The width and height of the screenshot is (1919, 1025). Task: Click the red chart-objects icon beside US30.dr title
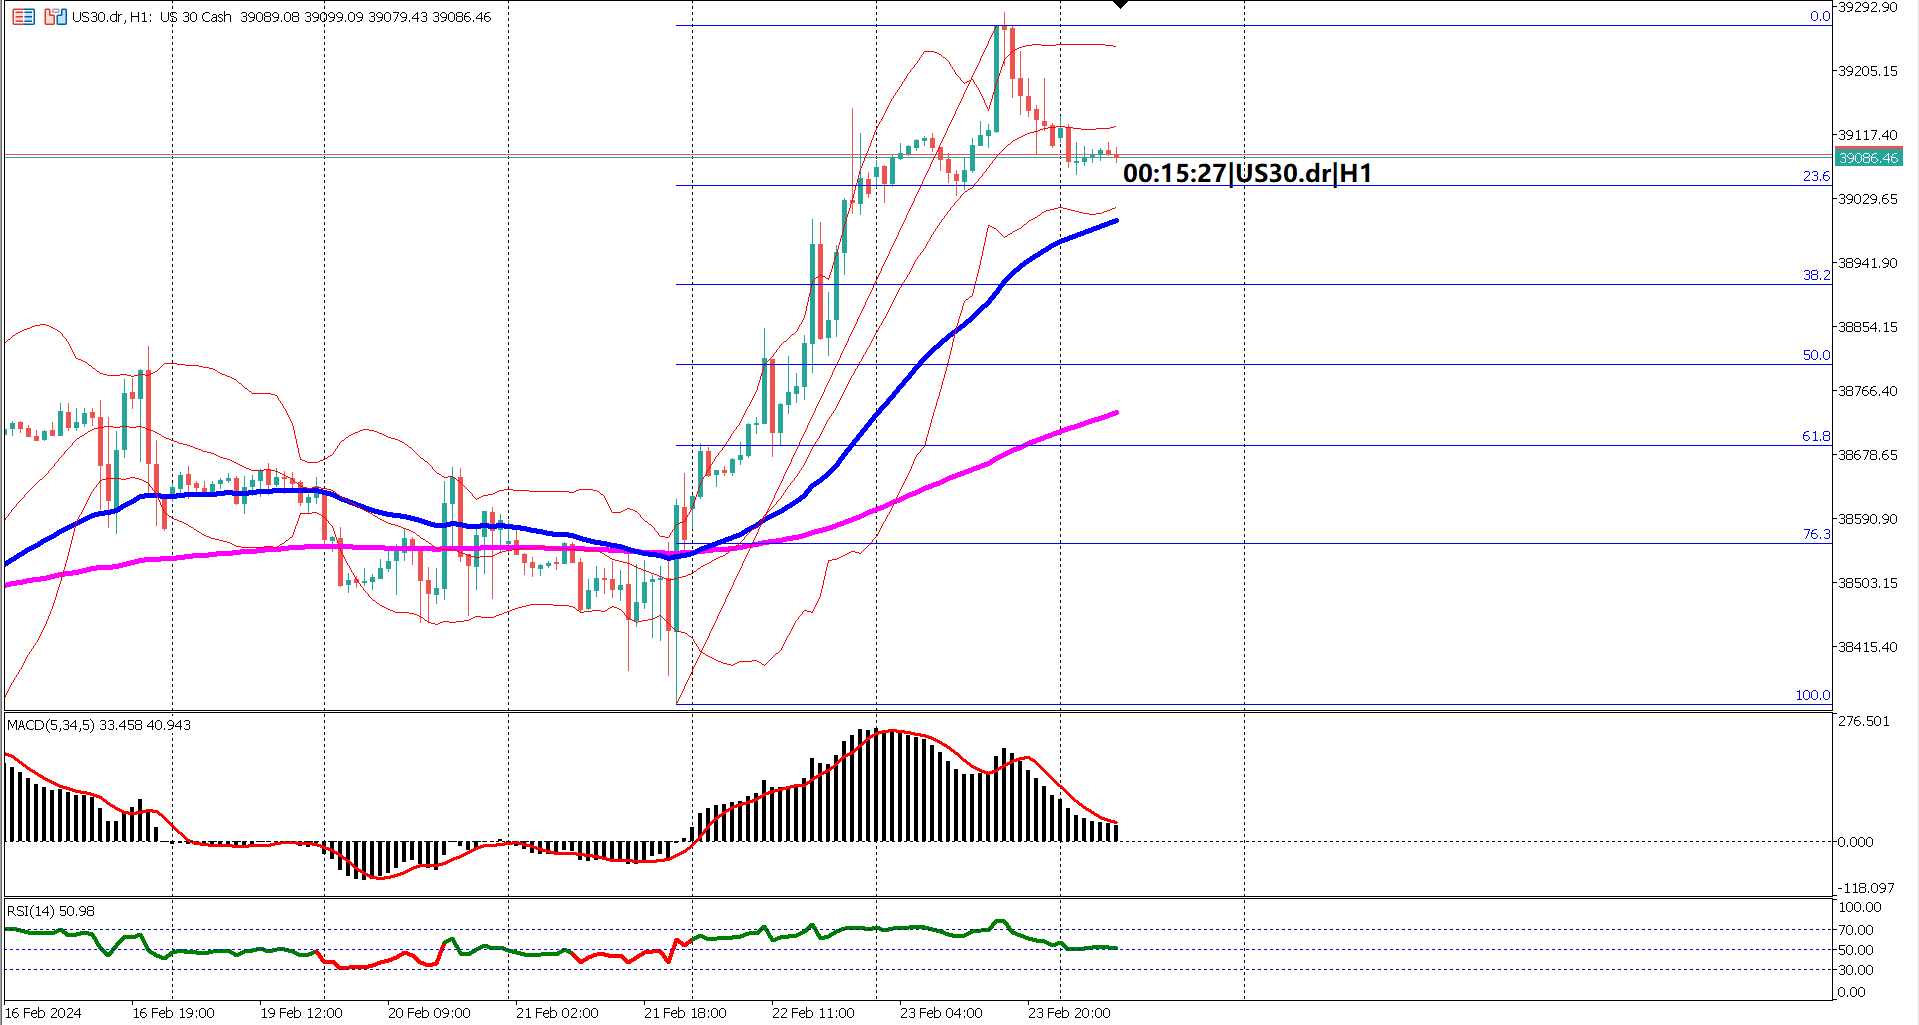50,17
